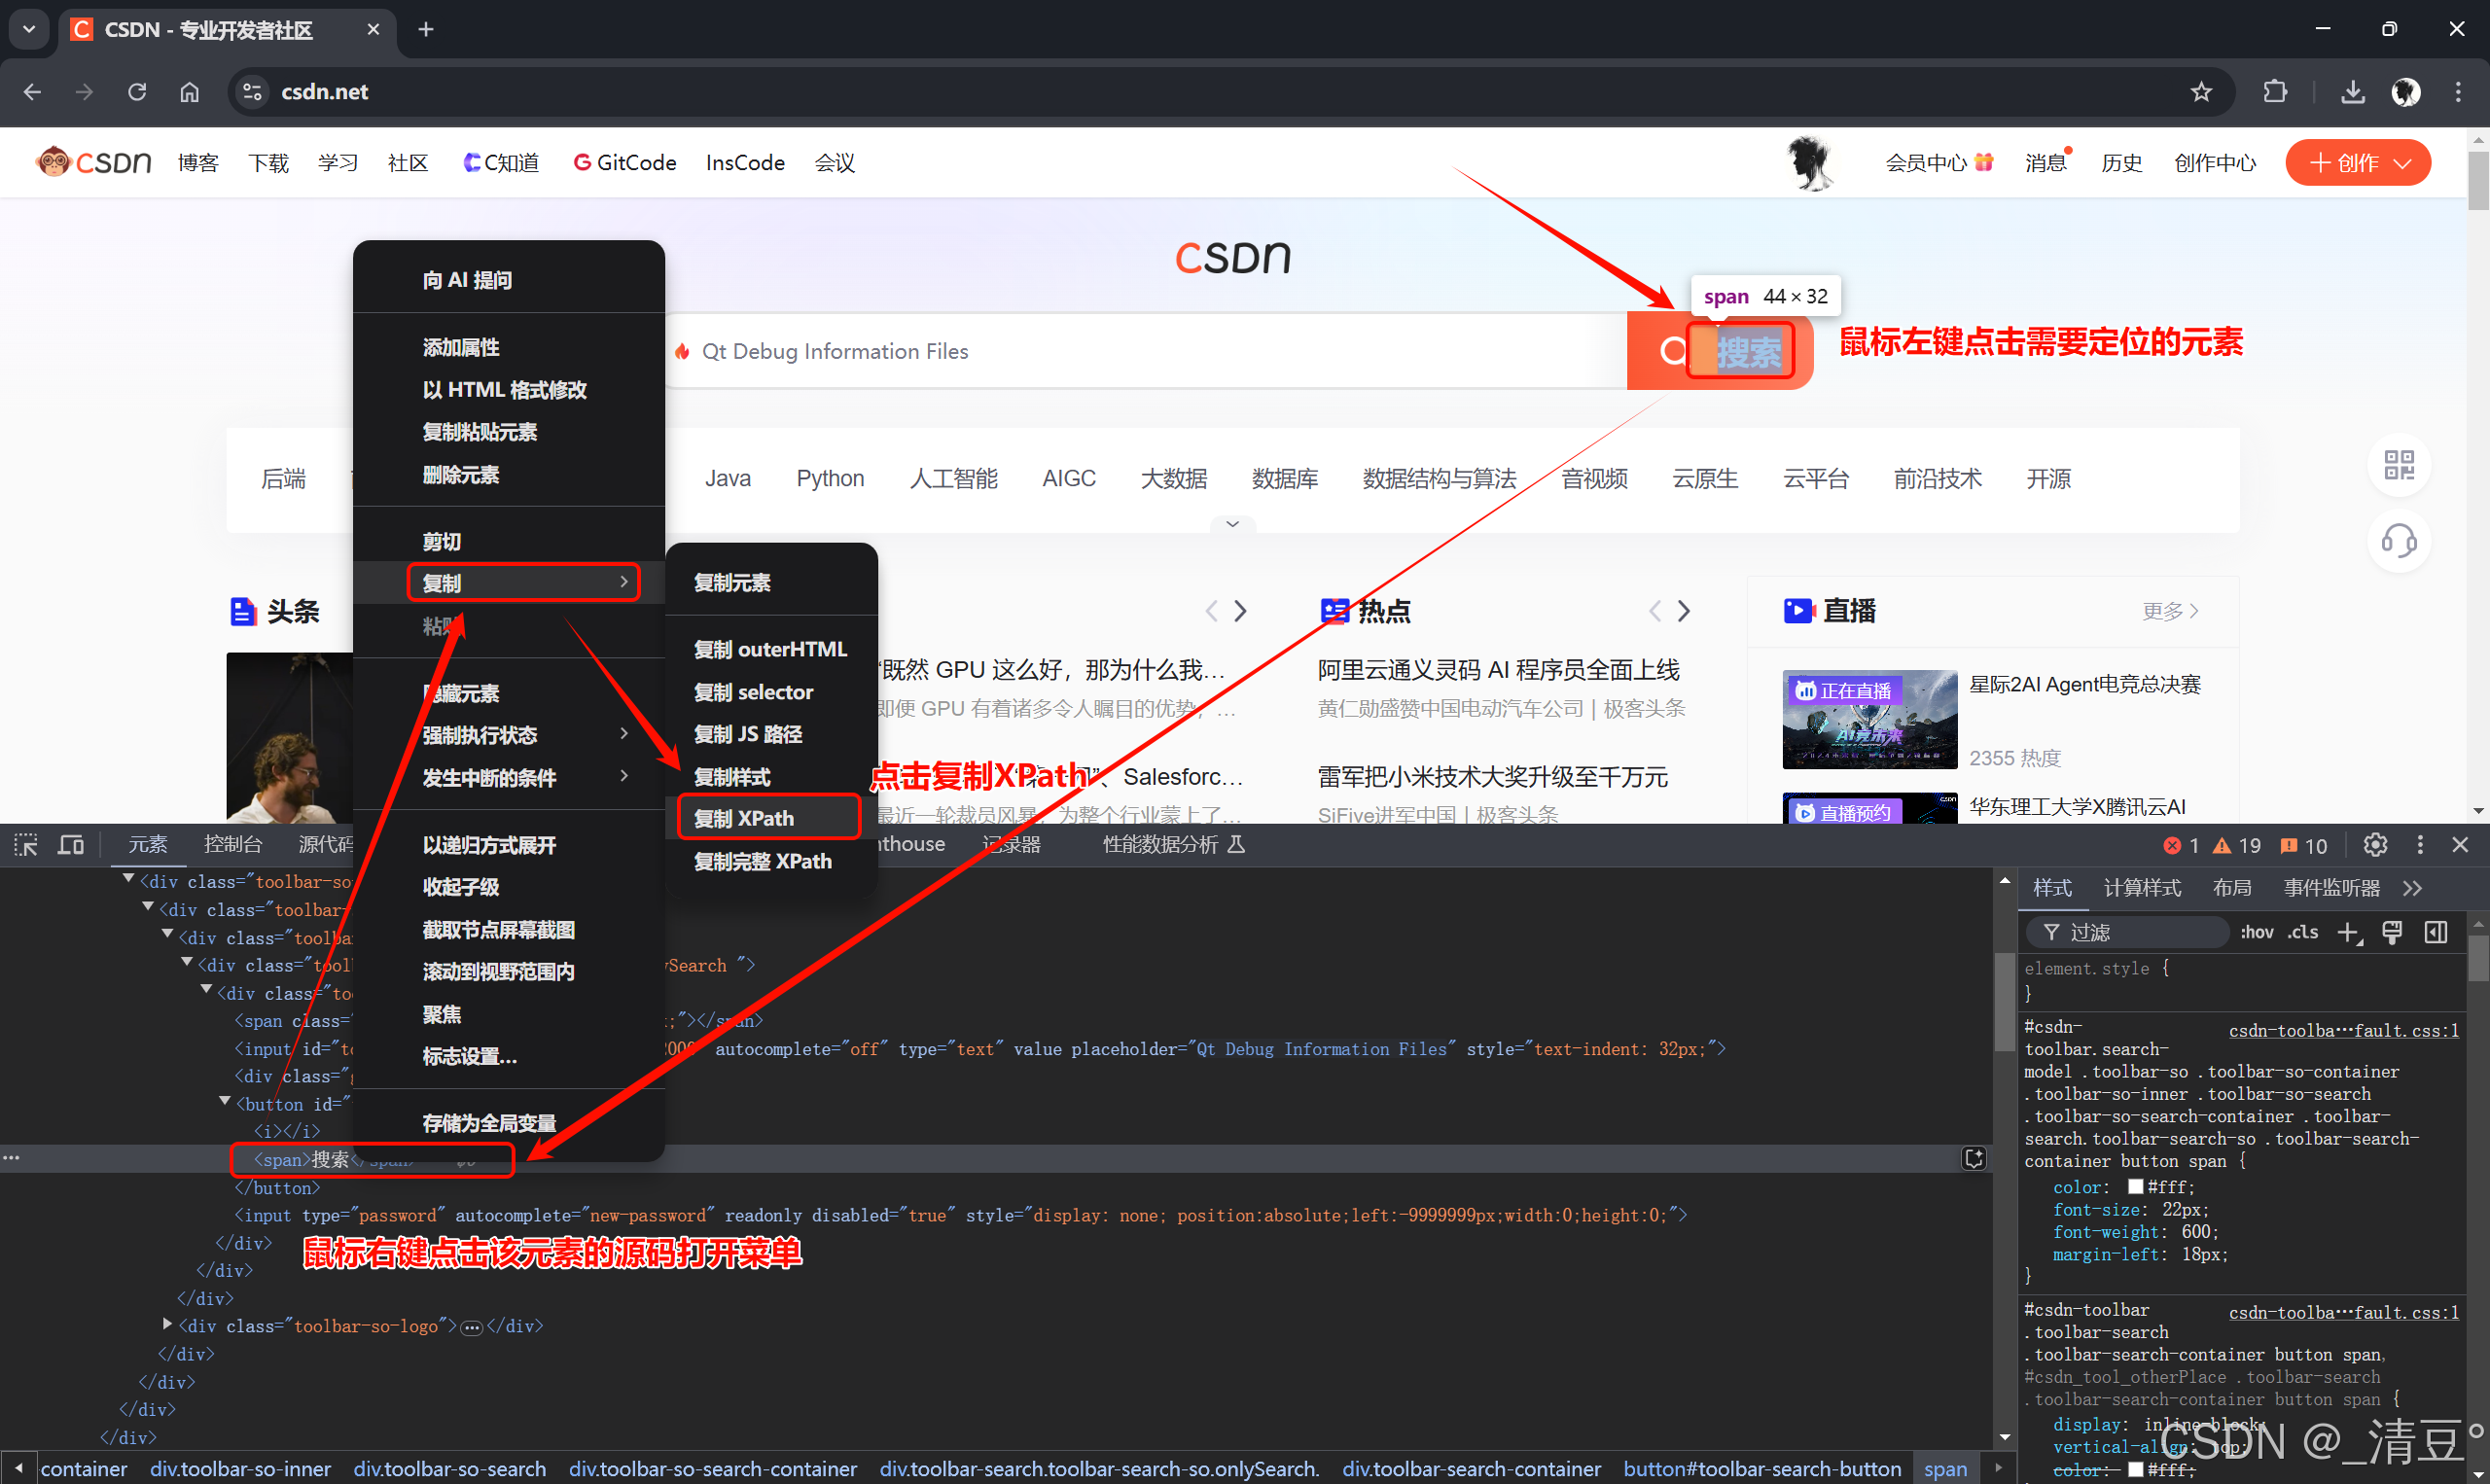Switch to the 控制台 DevTools tab
The image size is (2490, 1484).
pos(232,845)
